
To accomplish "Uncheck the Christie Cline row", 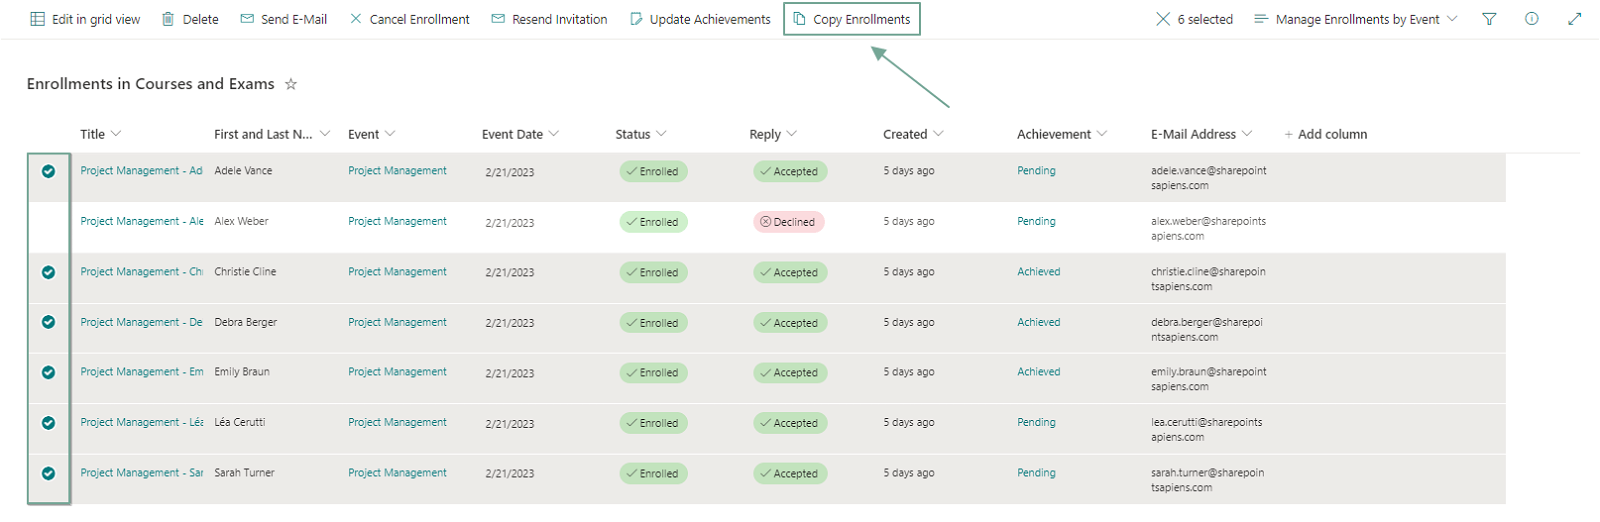I will (48, 272).
